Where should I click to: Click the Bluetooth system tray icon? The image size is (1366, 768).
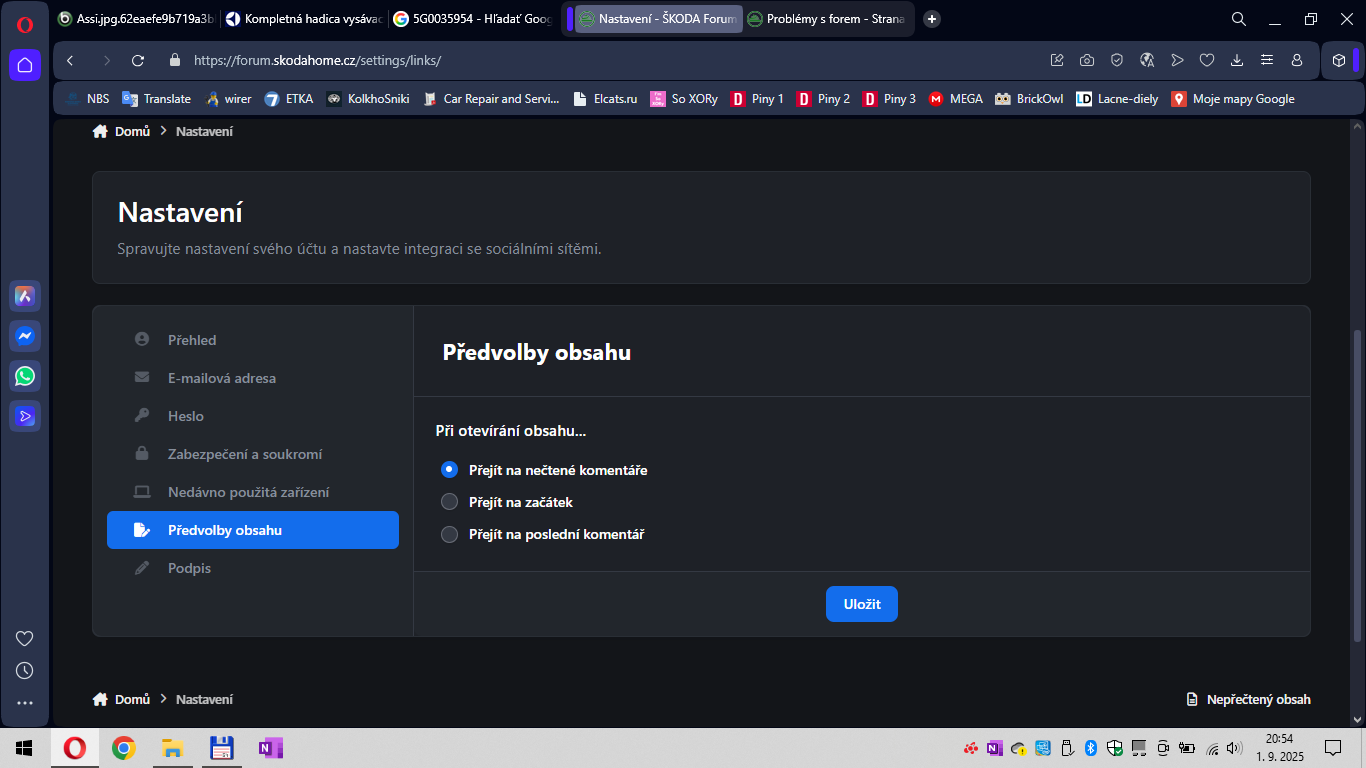(x=1091, y=748)
